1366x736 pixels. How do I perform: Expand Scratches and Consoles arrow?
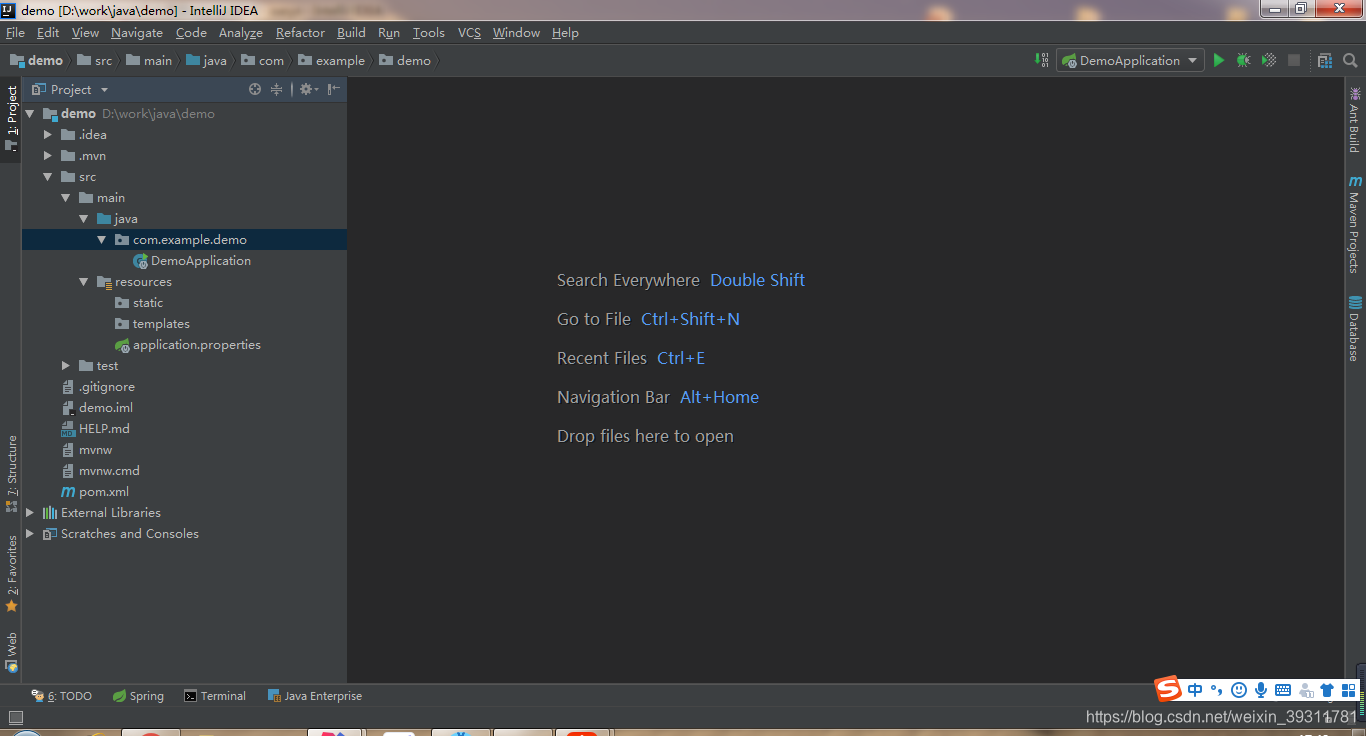tap(30, 534)
